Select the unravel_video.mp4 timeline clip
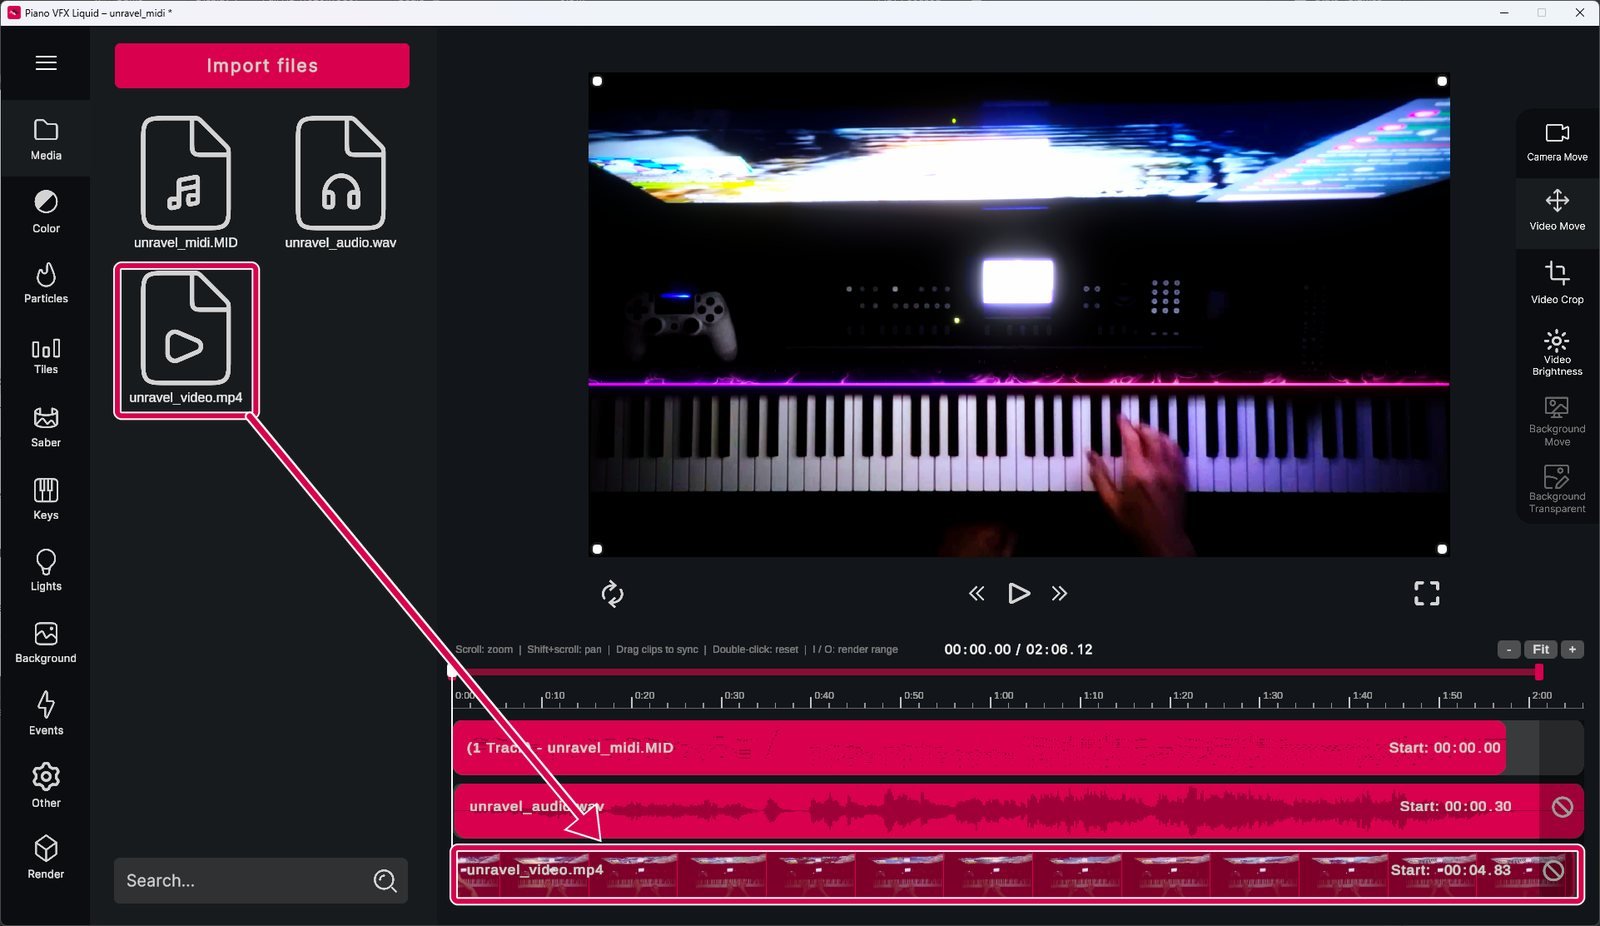Image resolution: width=1600 pixels, height=926 pixels. point(1017,875)
